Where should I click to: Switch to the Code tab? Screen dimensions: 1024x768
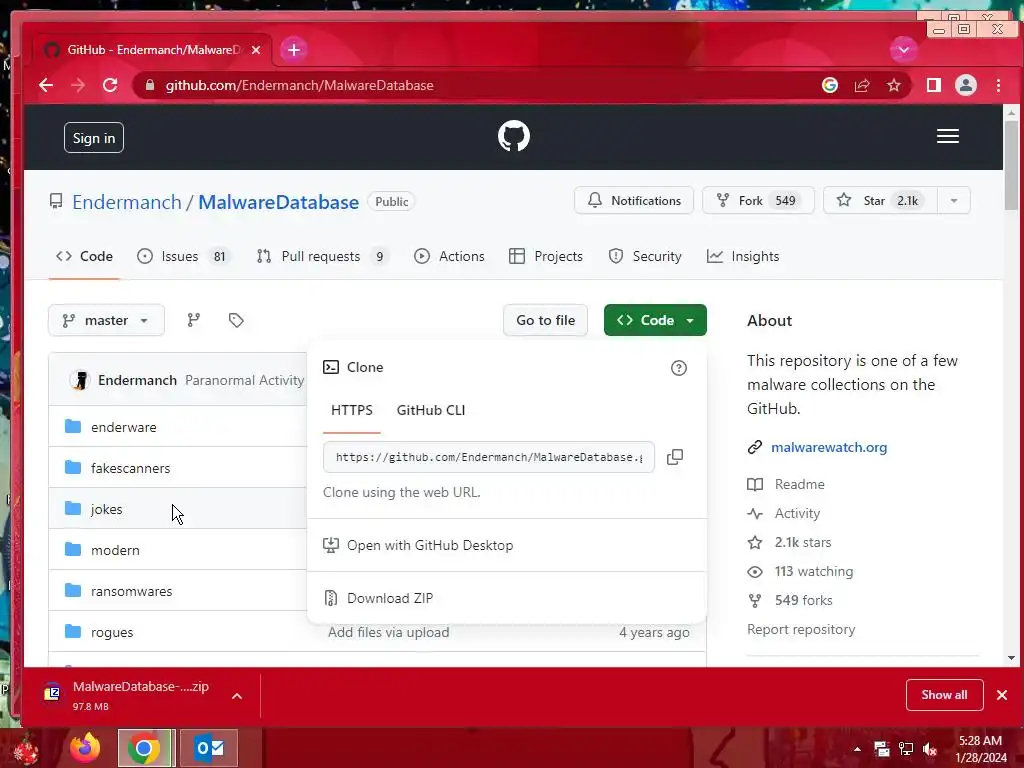click(84, 256)
